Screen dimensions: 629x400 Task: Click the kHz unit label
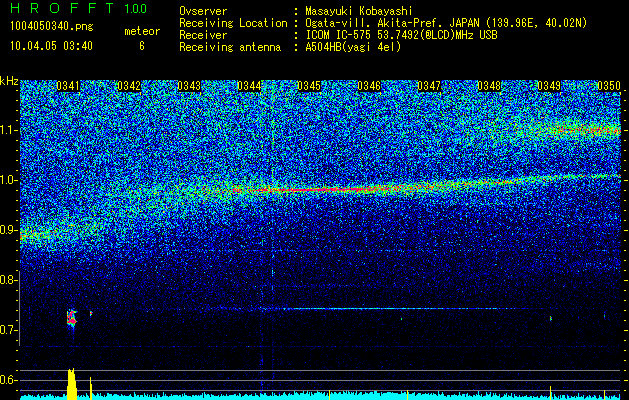click(9, 81)
